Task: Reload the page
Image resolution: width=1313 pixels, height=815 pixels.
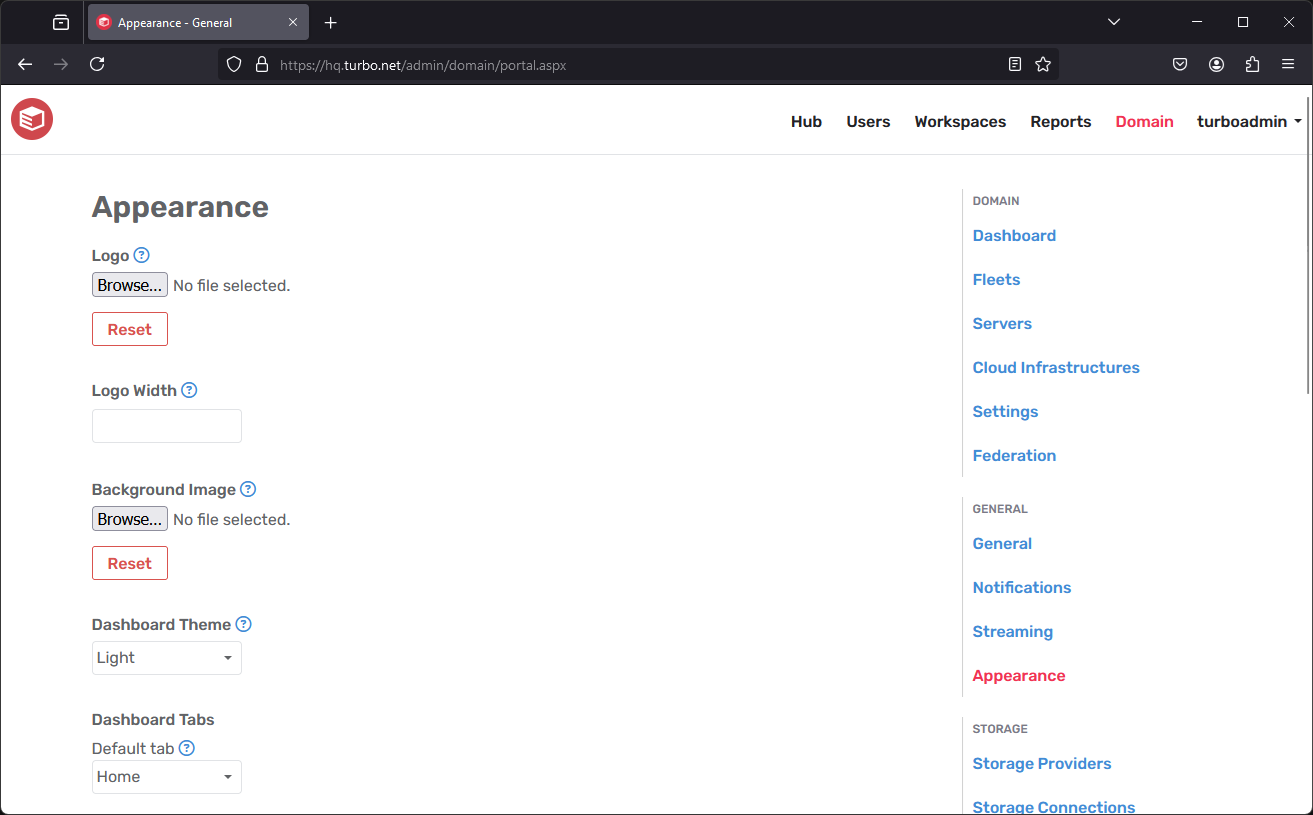Action: (x=97, y=63)
